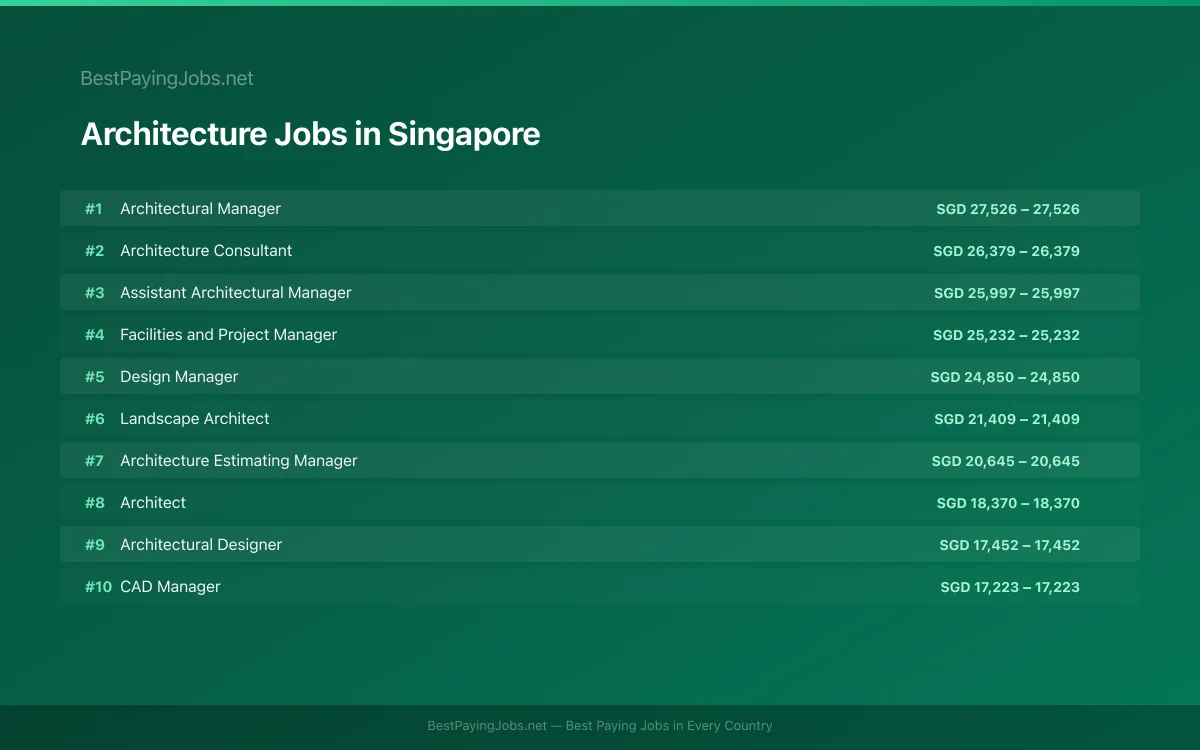Select salary SGD 25,997 – 25,997

(x=1007, y=293)
